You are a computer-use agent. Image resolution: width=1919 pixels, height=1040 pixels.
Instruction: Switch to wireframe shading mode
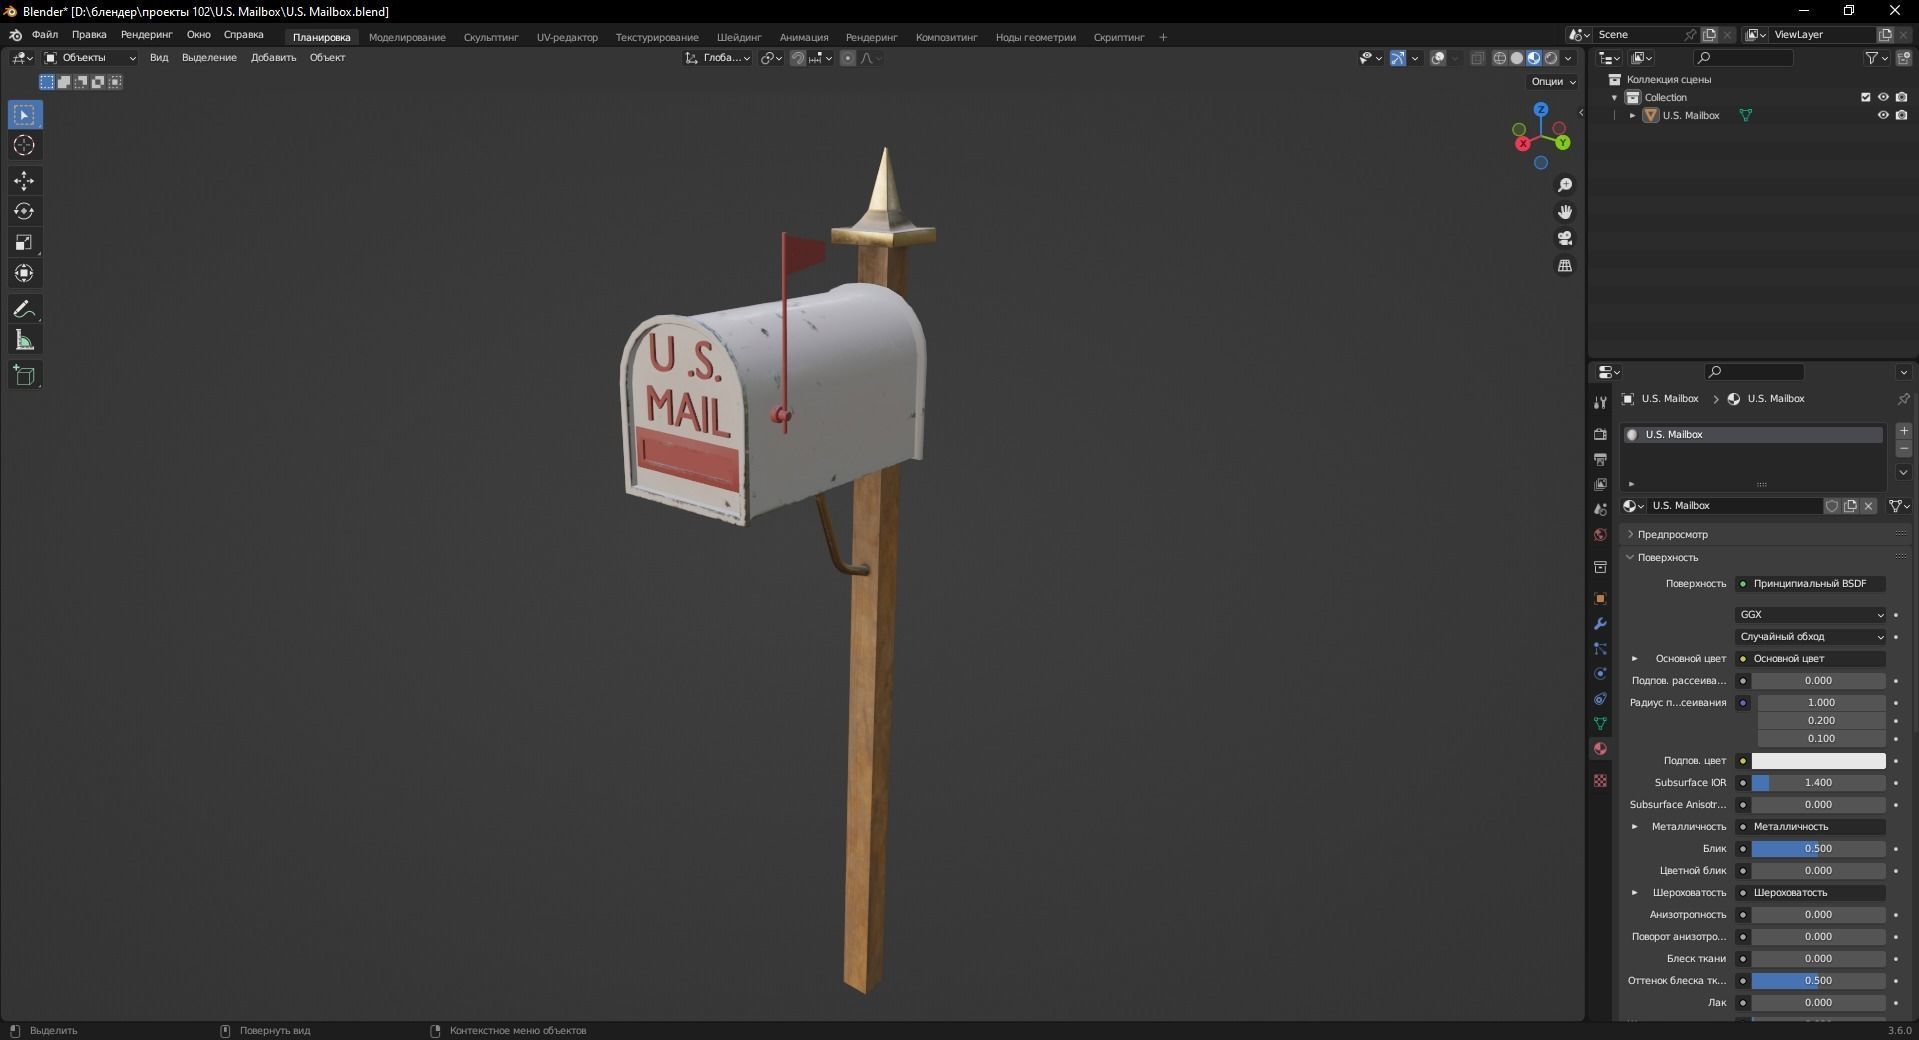[x=1499, y=58]
